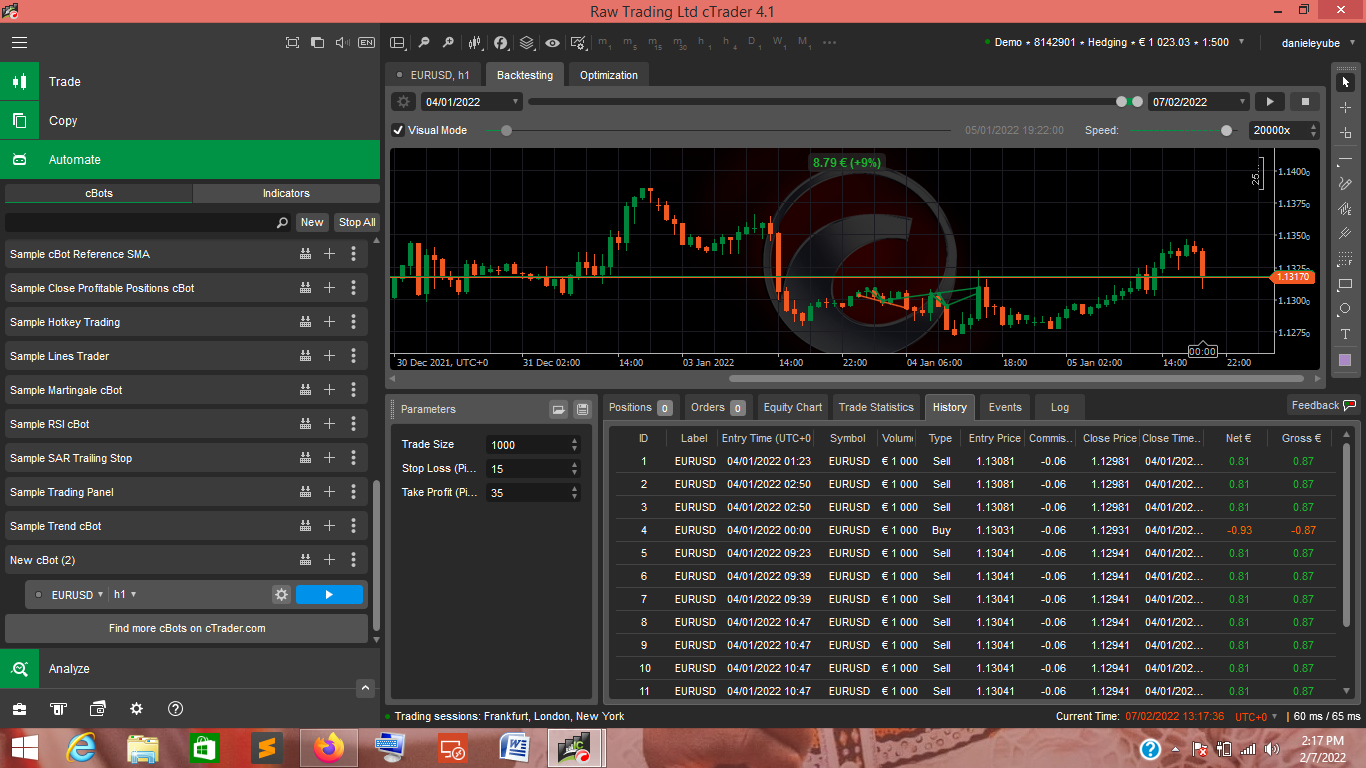The image size is (1366, 768).
Task: Mute the application sounds
Action: click(x=342, y=43)
